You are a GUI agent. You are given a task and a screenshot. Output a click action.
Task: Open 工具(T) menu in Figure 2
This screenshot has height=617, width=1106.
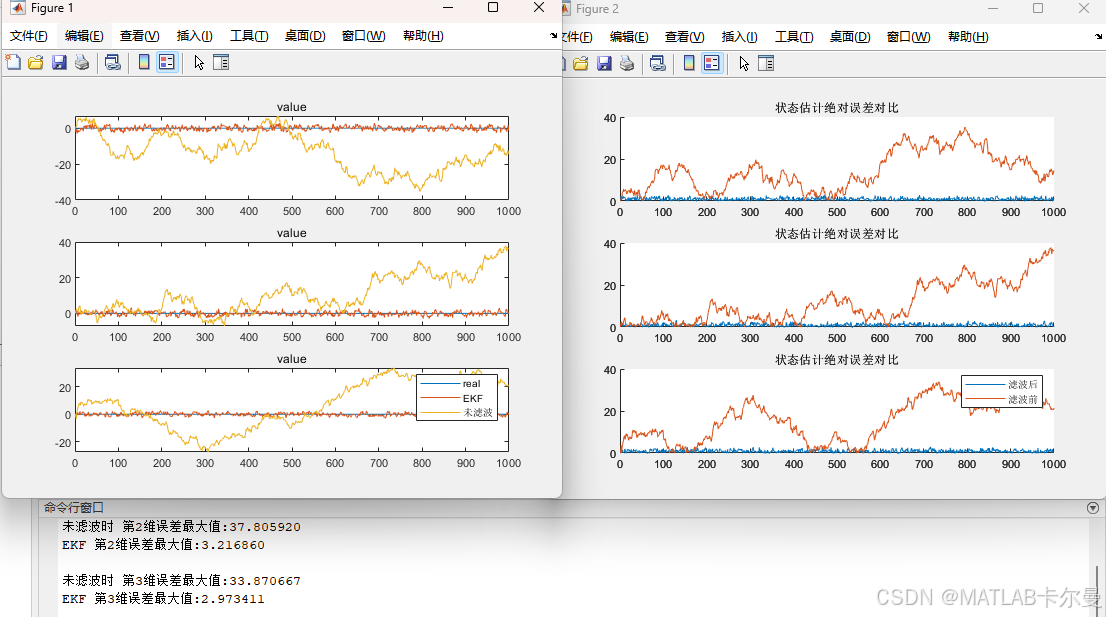(794, 37)
